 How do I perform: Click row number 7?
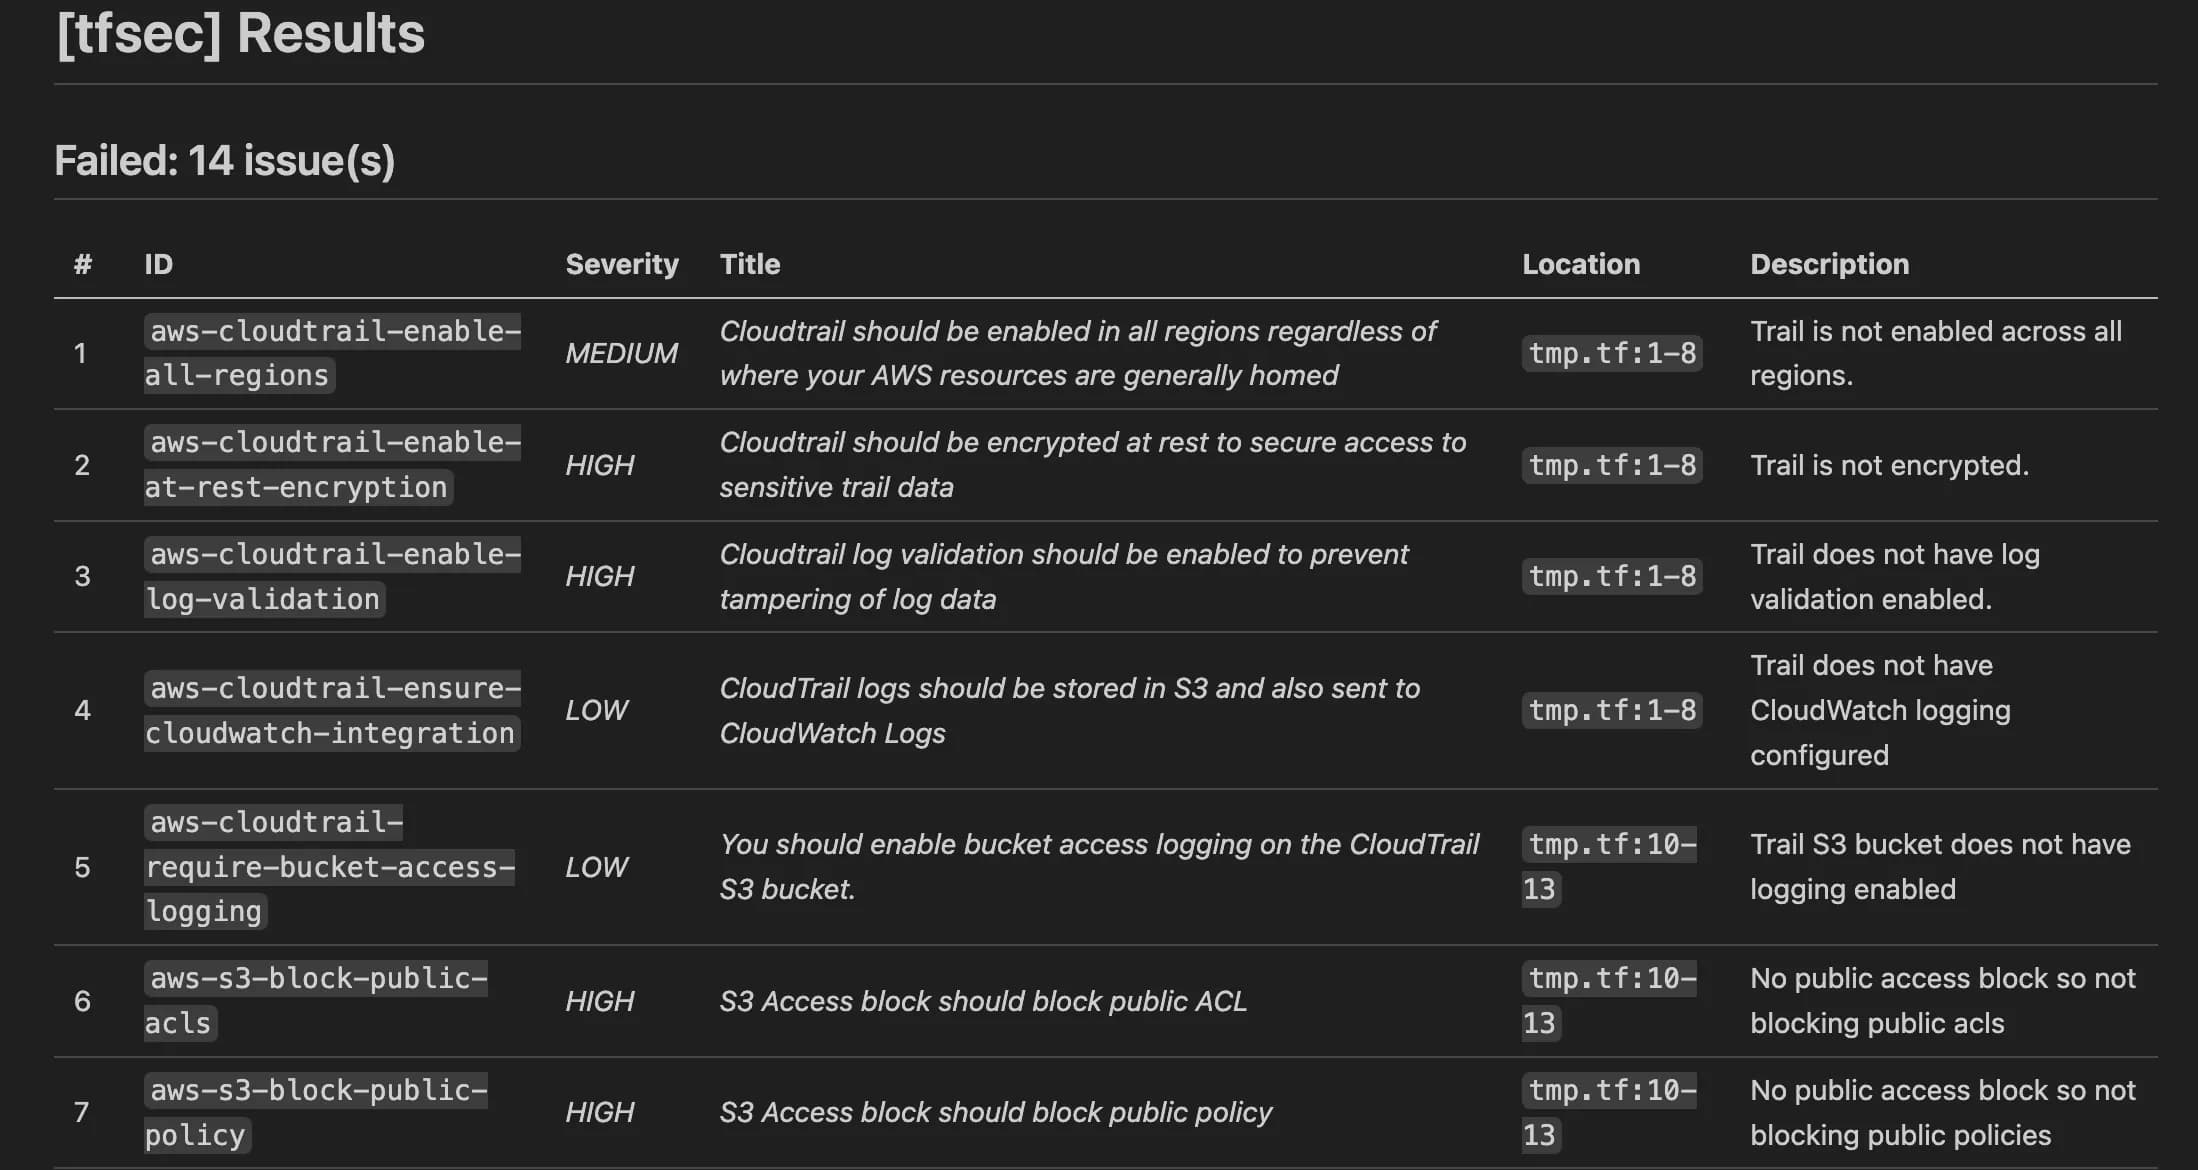pos(82,1112)
